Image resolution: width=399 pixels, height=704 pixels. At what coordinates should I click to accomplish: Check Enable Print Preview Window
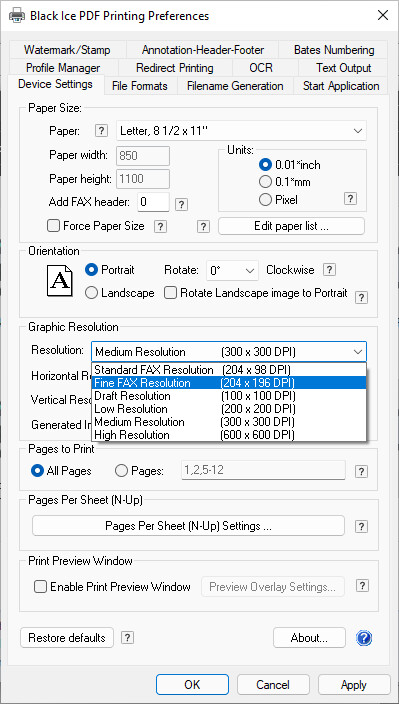41,586
